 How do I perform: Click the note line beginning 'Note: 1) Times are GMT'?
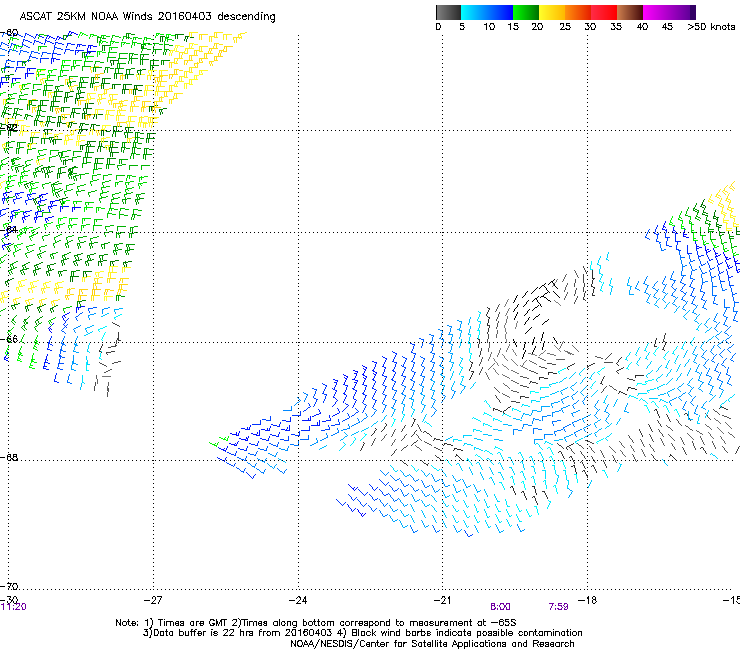(x=316, y=623)
